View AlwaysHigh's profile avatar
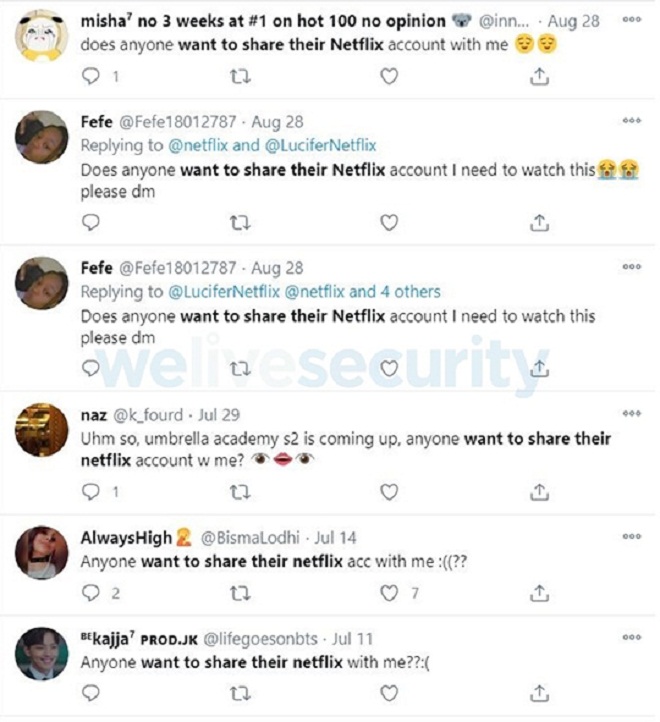This screenshot has height=722, width=660. click(x=41, y=552)
